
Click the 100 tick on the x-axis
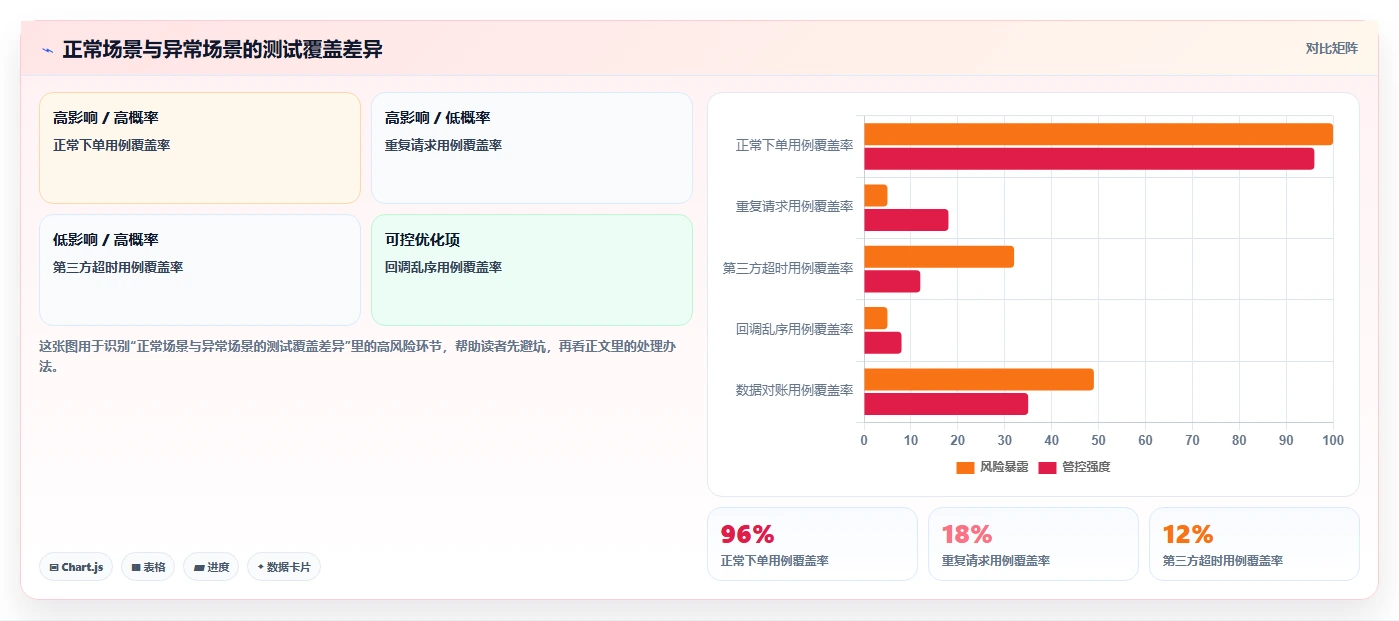(1332, 440)
